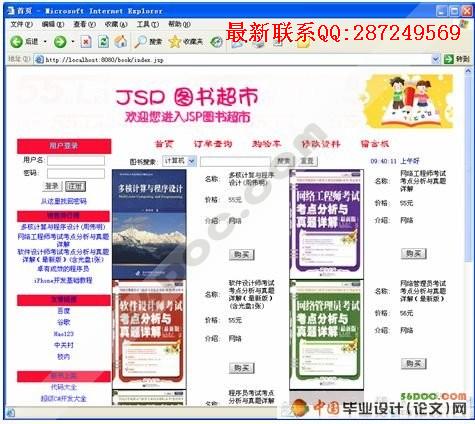Click the red 软件设计师考试 book cover
Image resolution: width=475 pixels, height=424 pixels.
(149, 334)
